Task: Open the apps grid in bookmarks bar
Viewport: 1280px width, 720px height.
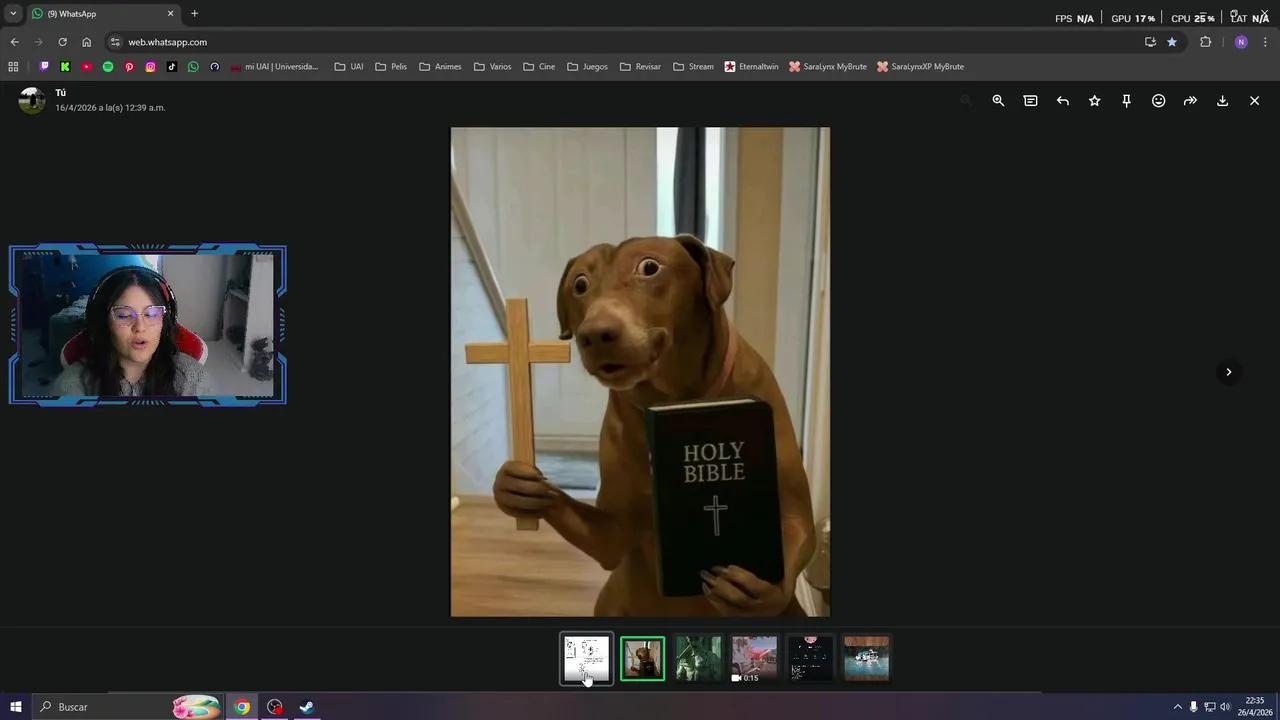Action: tap(13, 67)
